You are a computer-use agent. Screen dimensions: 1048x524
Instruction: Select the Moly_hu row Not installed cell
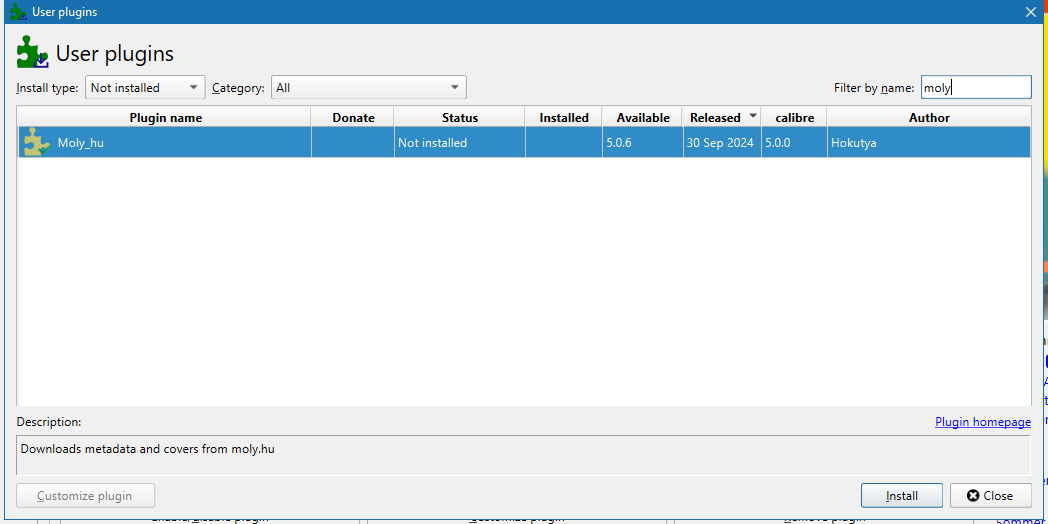[459, 142]
